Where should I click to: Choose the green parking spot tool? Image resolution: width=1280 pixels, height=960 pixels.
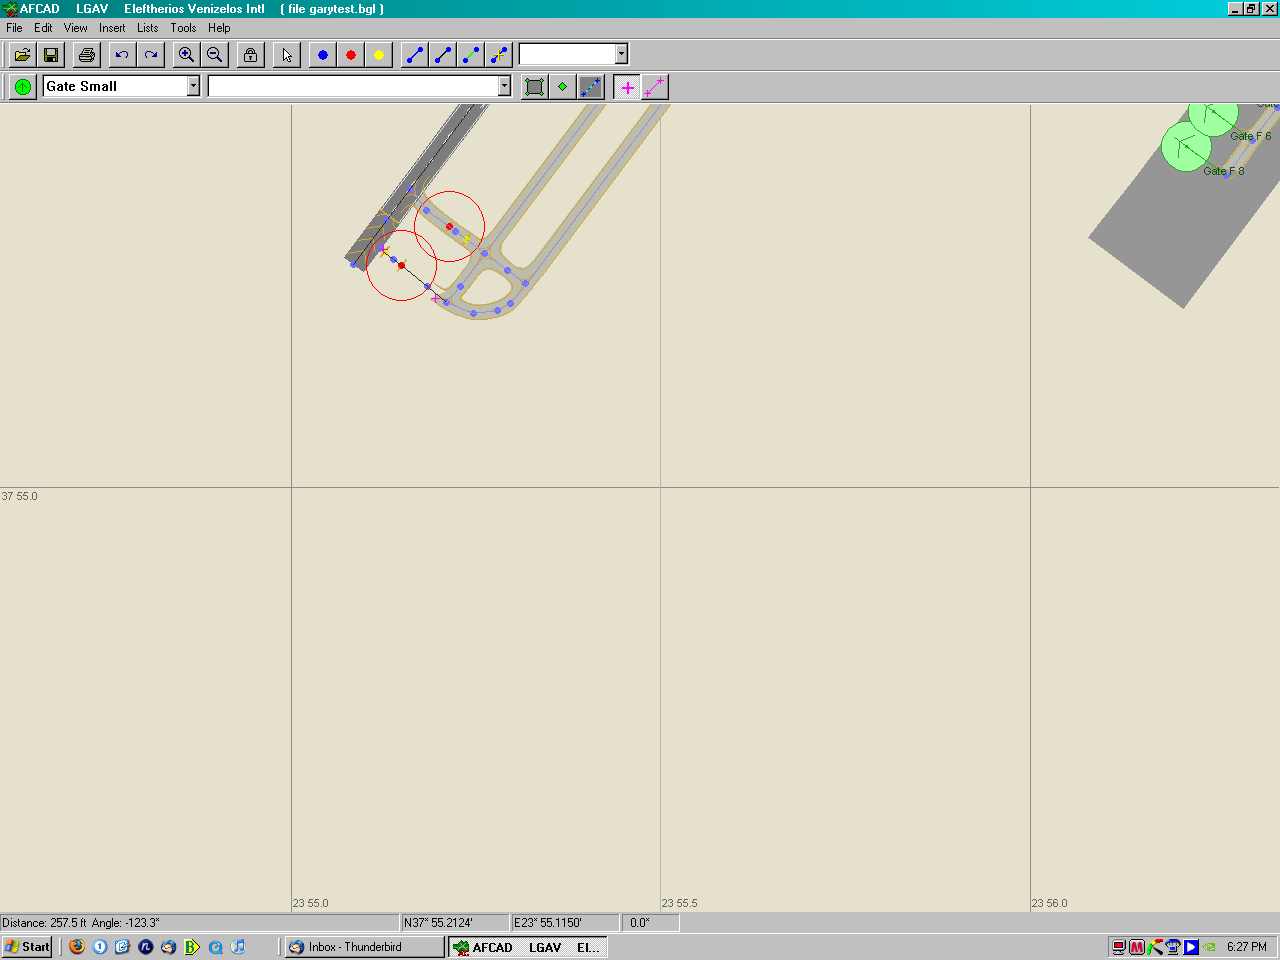click(x=22, y=87)
